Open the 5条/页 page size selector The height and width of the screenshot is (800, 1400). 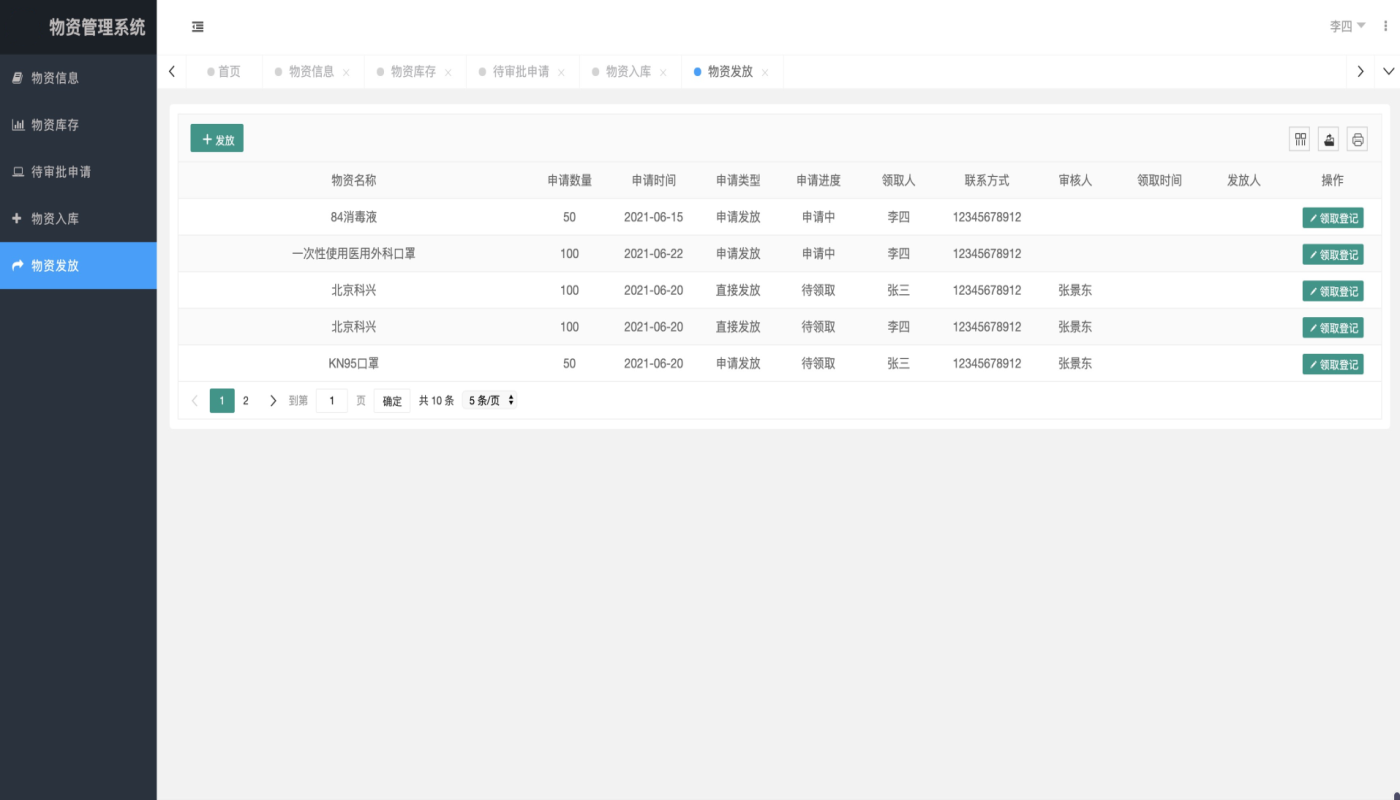[491, 401]
